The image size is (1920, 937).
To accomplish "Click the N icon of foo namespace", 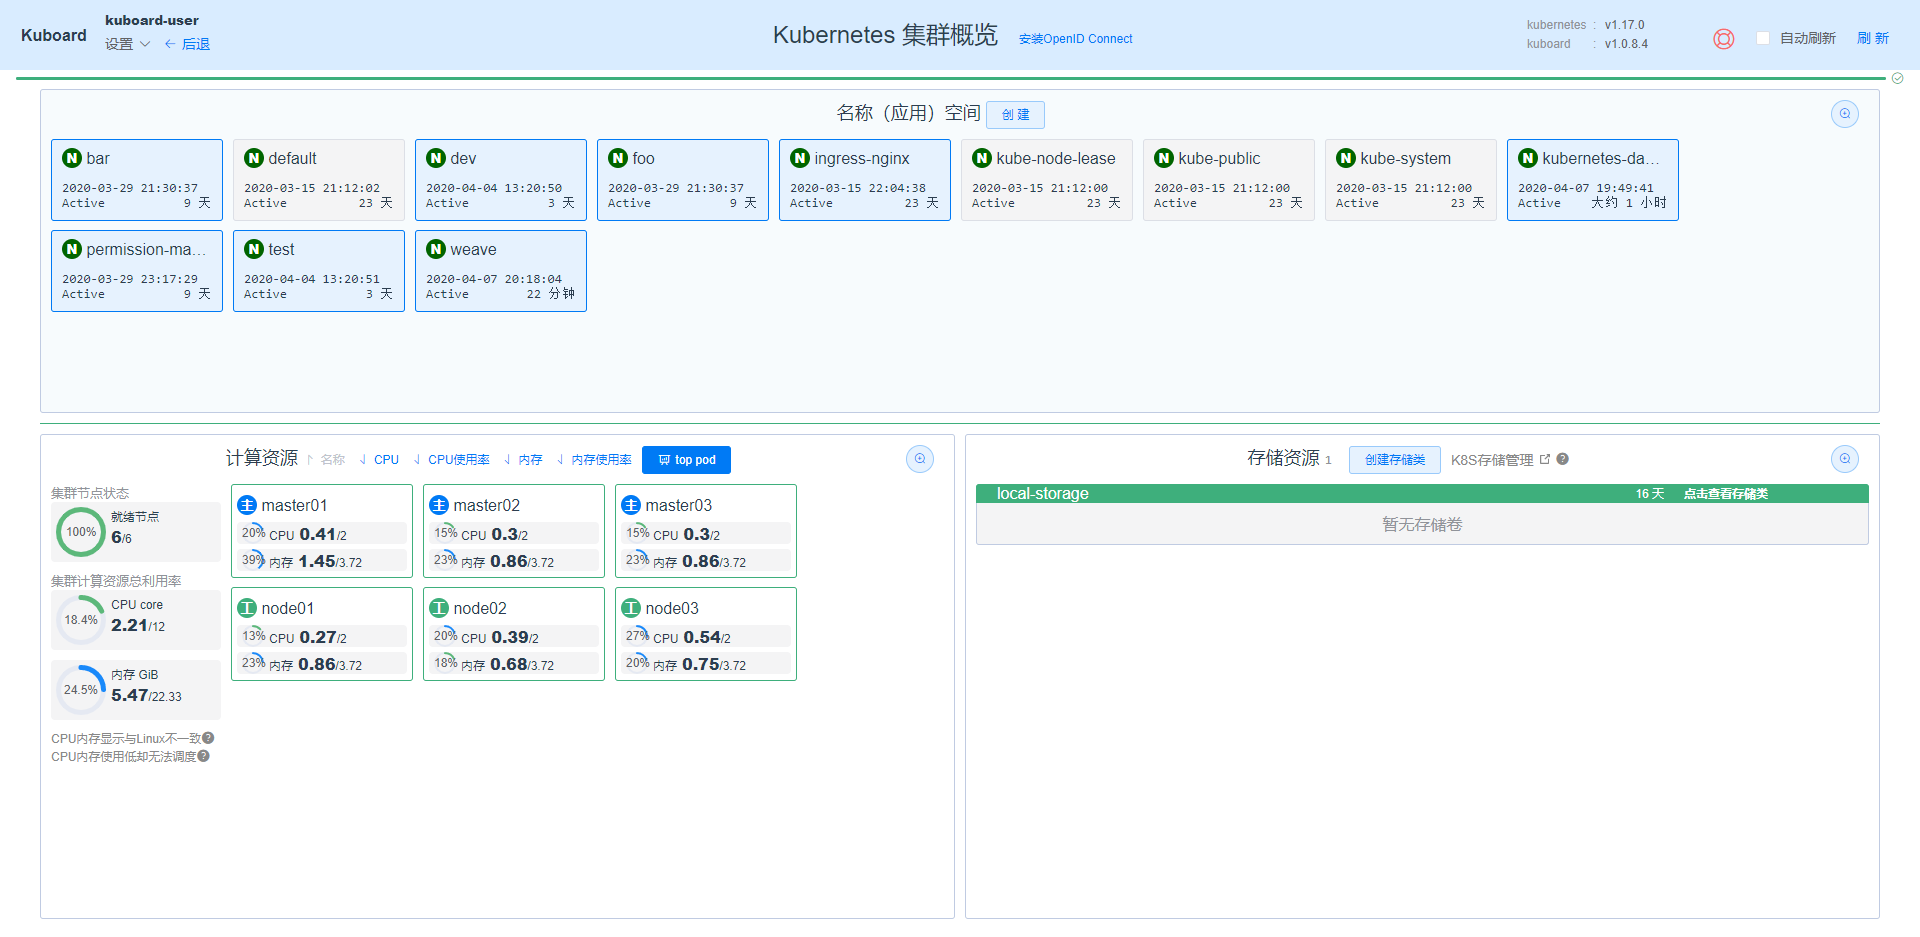I will (x=618, y=158).
